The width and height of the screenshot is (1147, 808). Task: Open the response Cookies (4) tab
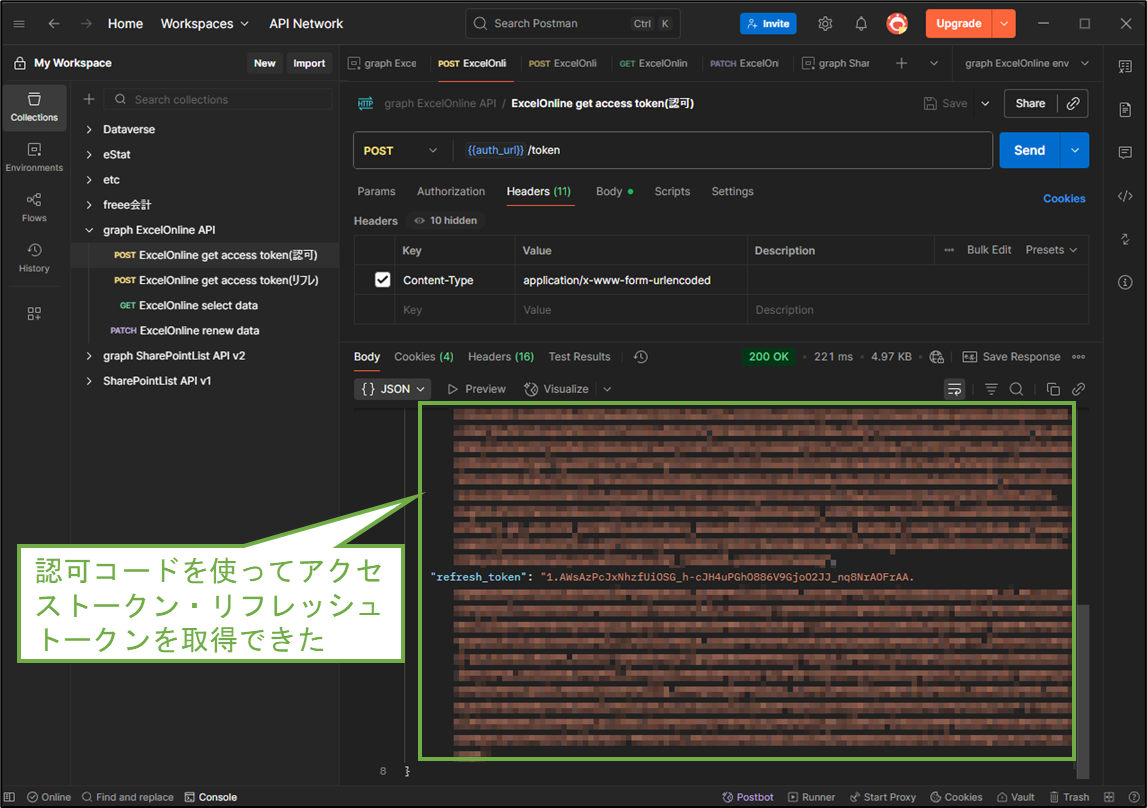click(x=424, y=357)
